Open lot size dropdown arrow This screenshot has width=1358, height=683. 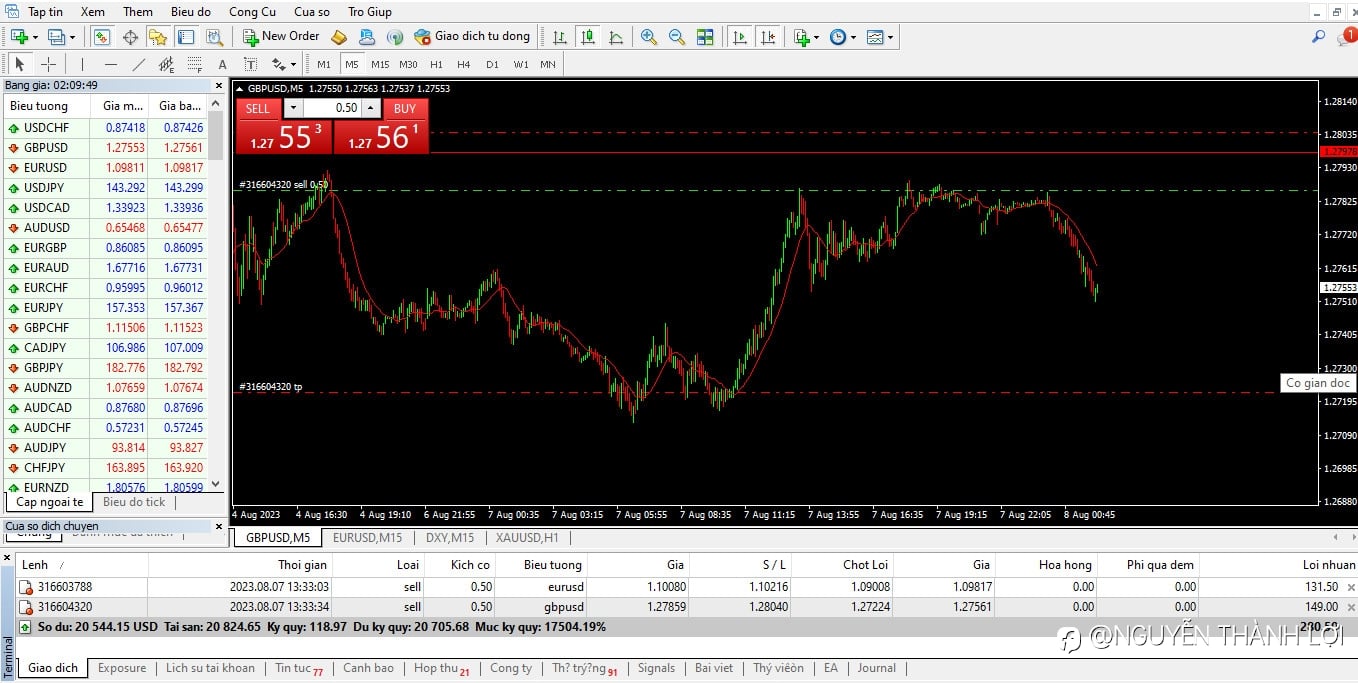tap(293, 108)
